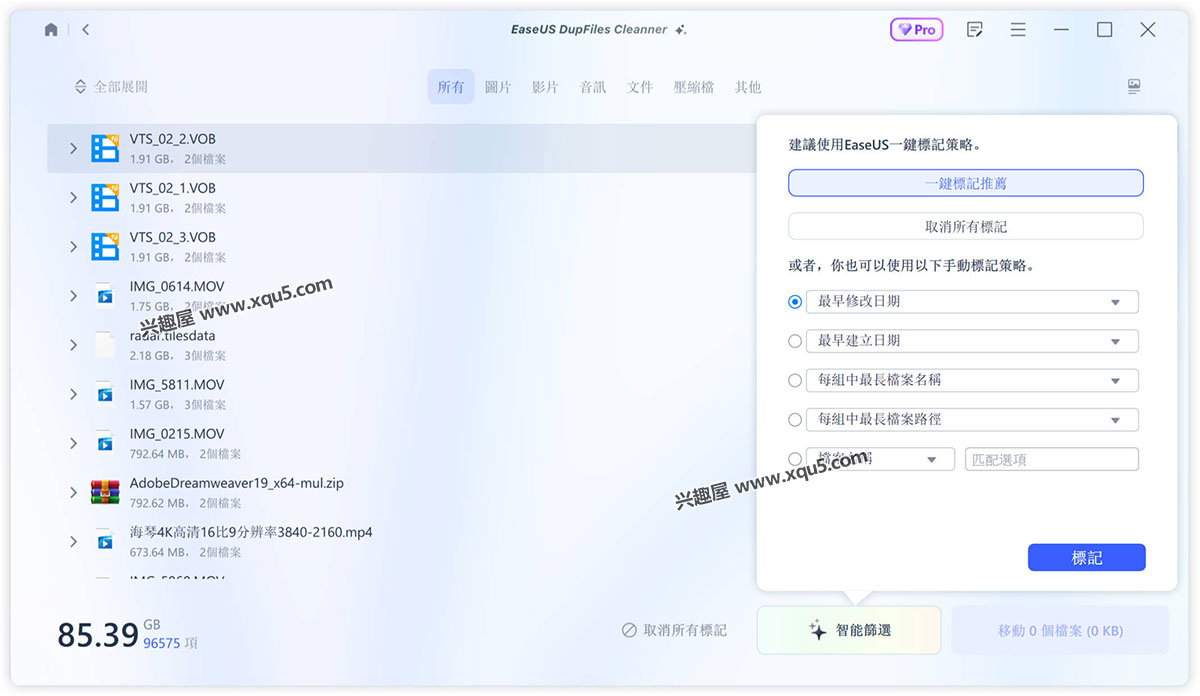
Task: Click the AdobeDreamweaver zip archive icon
Action: [x=105, y=492]
